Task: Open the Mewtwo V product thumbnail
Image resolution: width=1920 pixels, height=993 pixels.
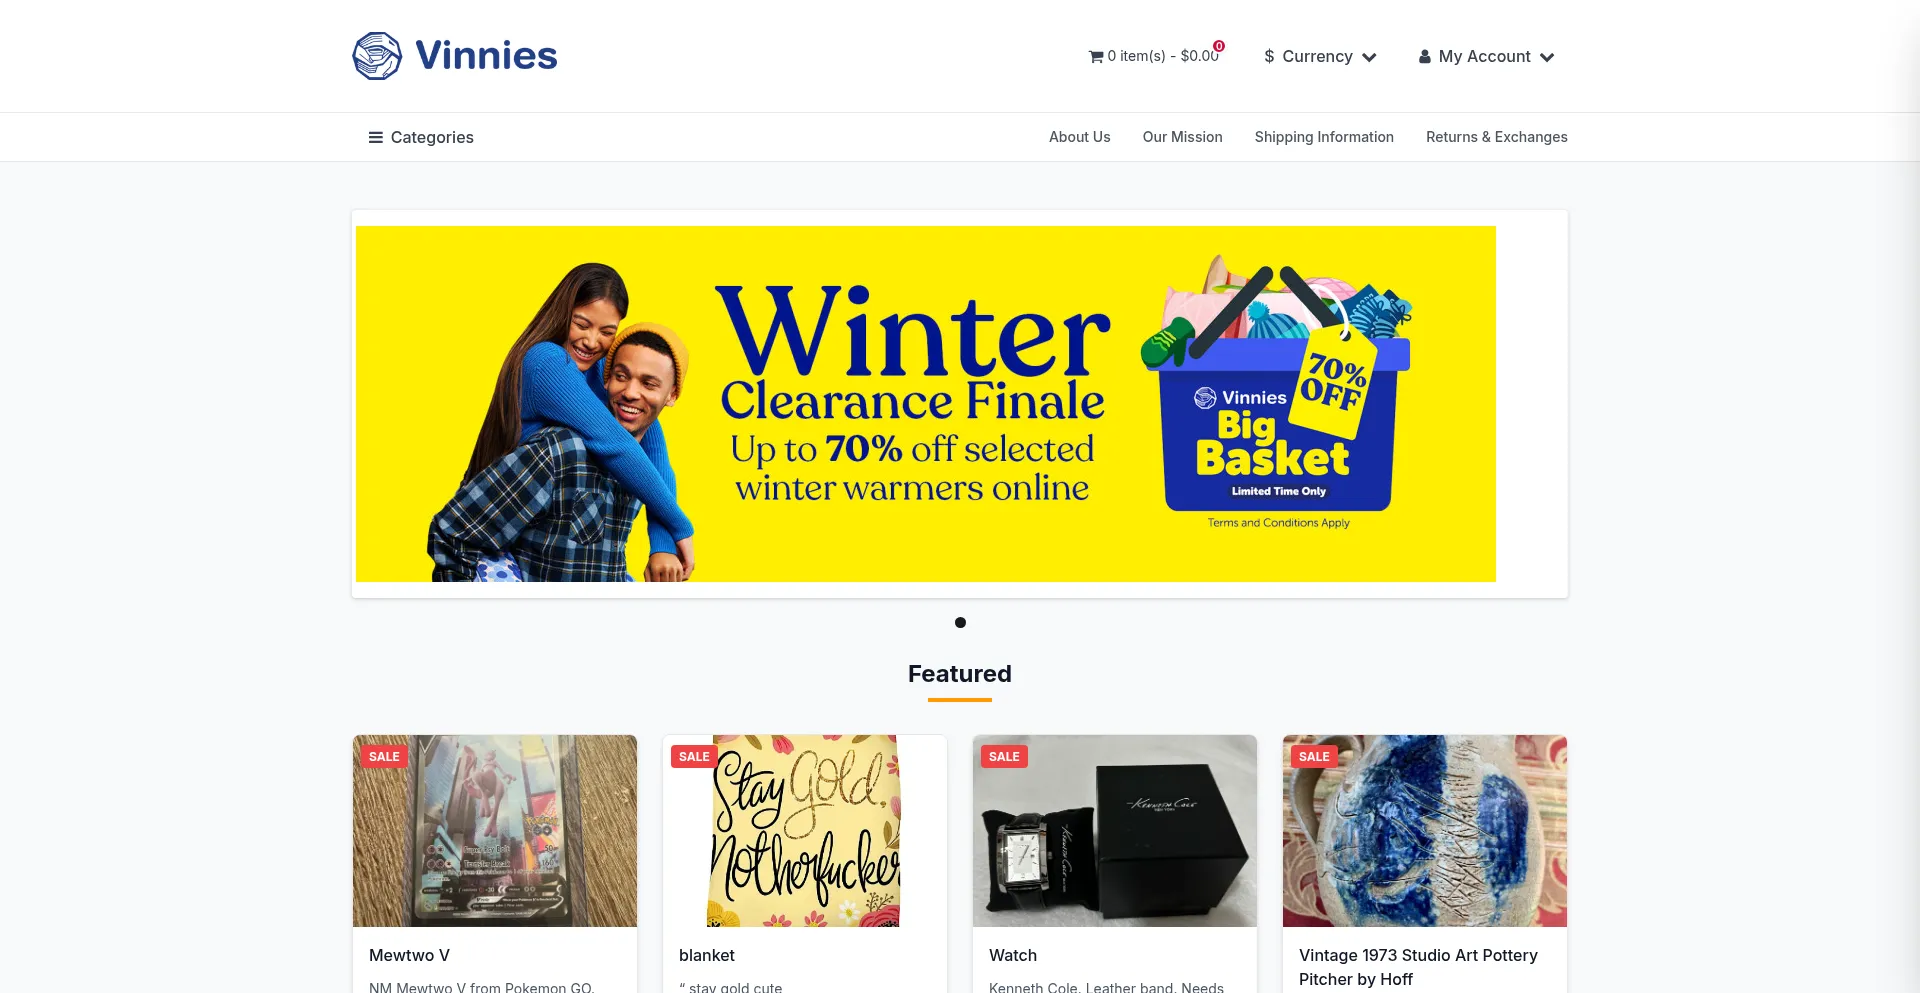Action: [495, 831]
